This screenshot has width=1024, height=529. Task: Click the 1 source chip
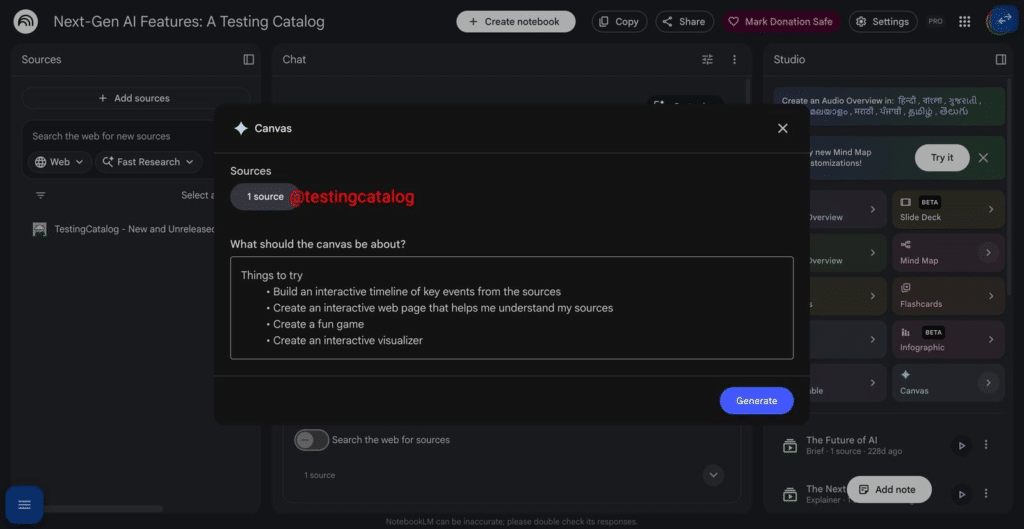pyautogui.click(x=265, y=197)
